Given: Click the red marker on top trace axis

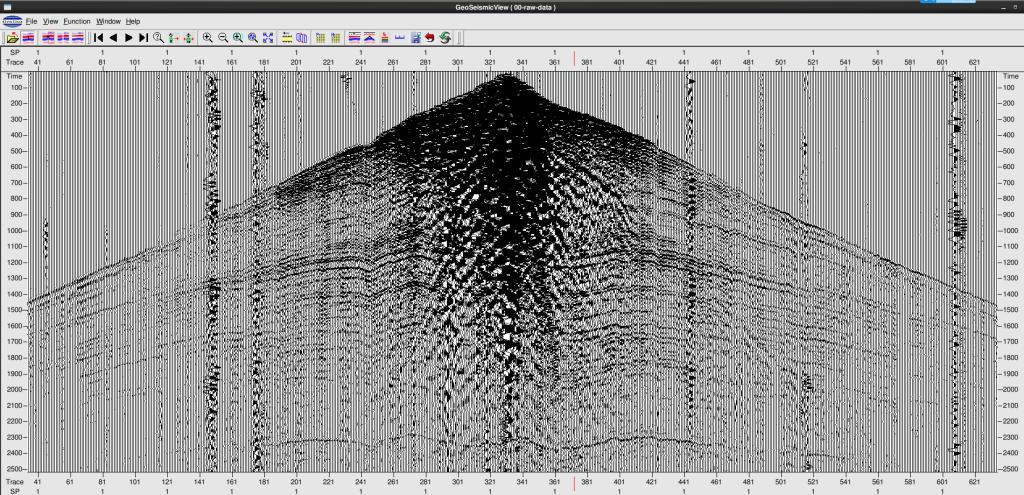Looking at the screenshot, I should (x=574, y=59).
